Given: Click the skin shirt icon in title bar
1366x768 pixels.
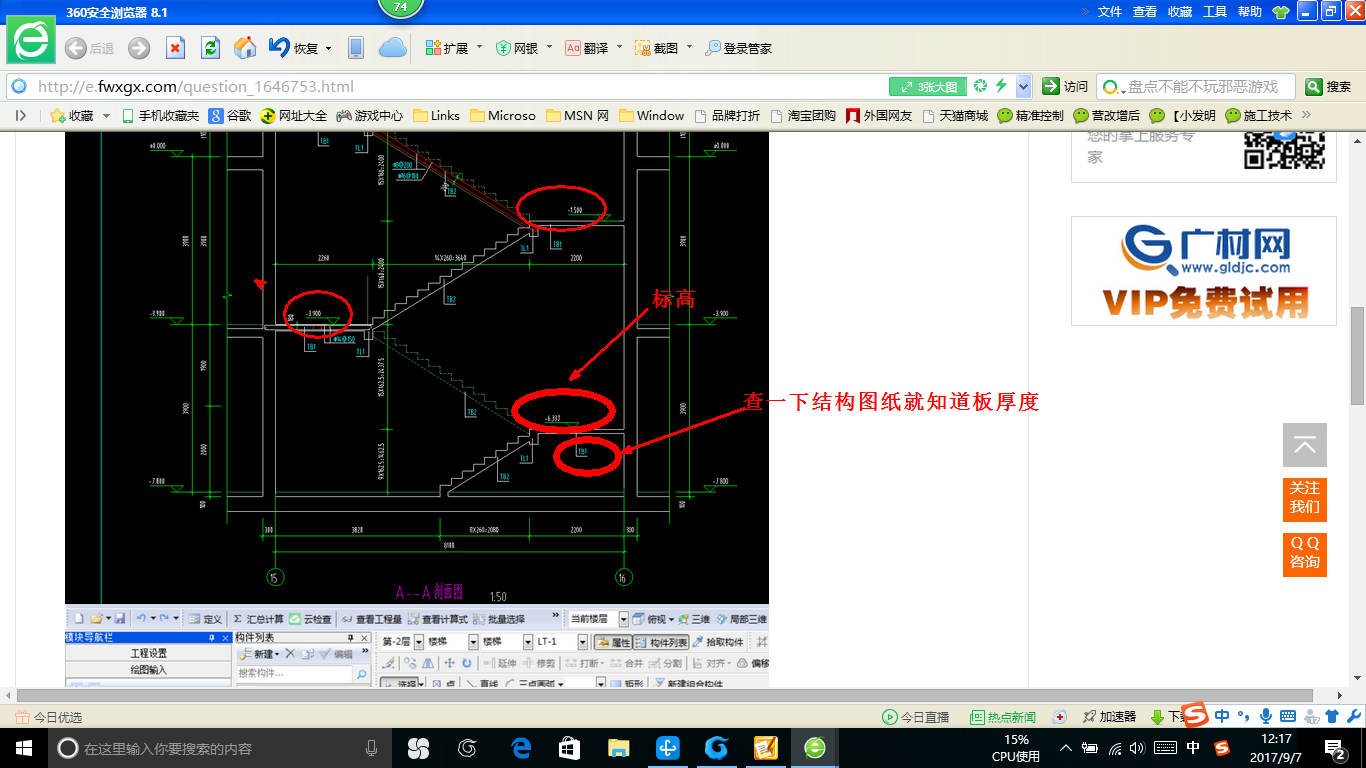Looking at the screenshot, I should [1280, 12].
